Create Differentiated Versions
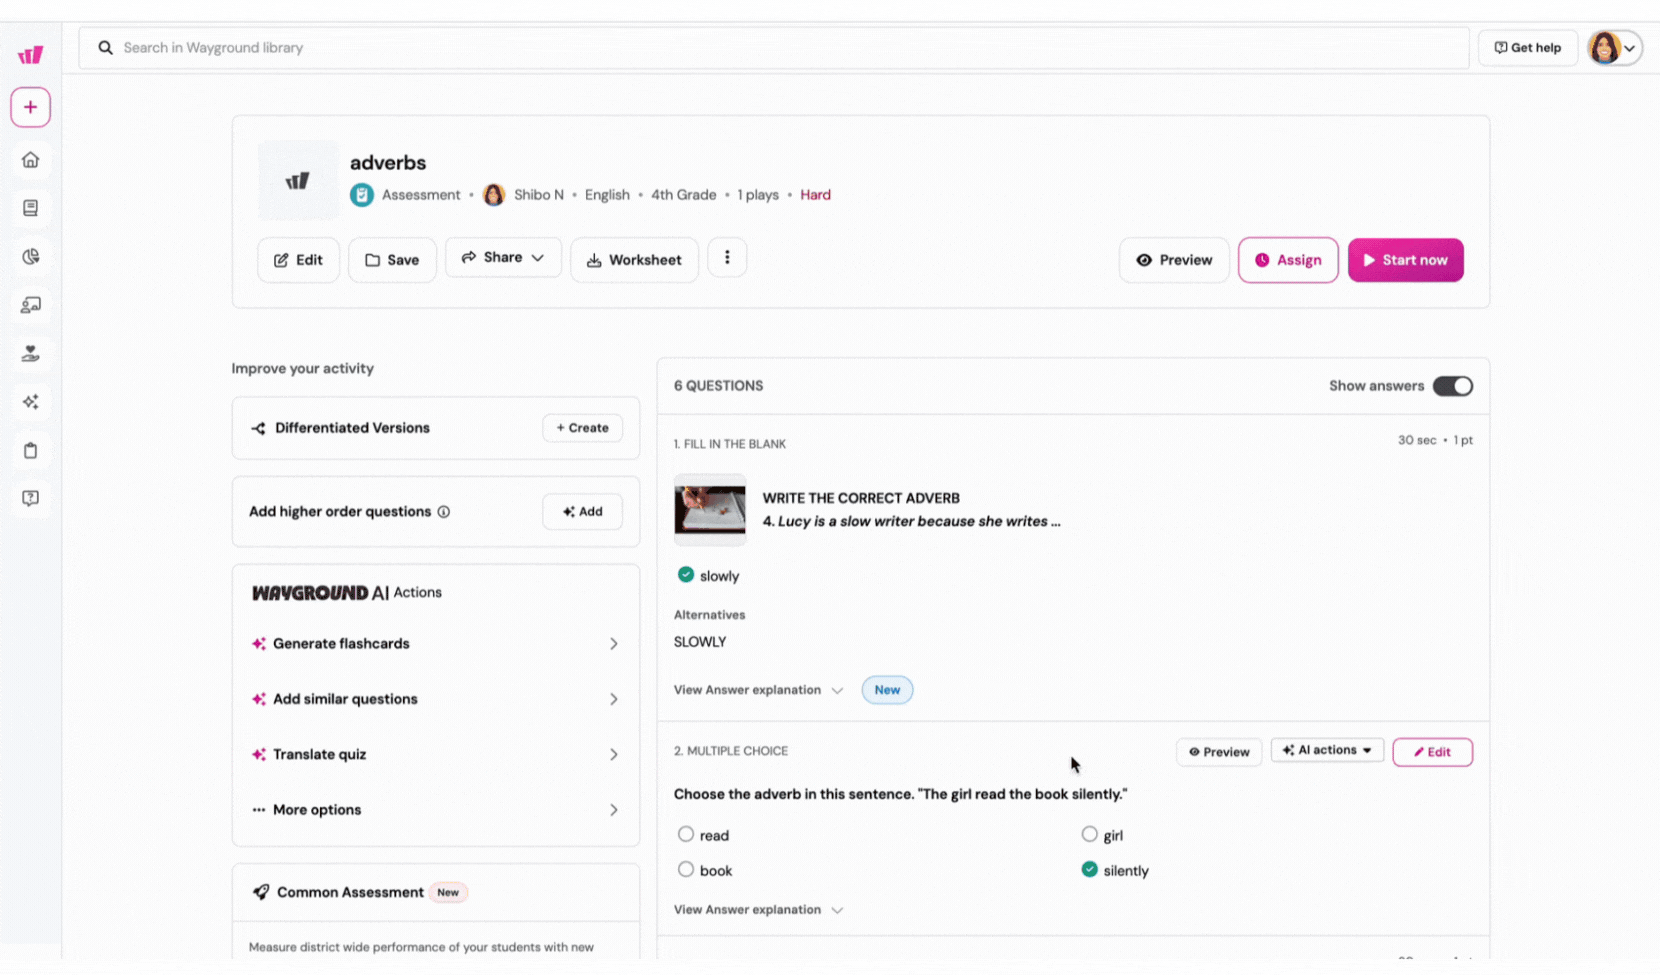This screenshot has width=1660, height=975. pyautogui.click(x=582, y=428)
